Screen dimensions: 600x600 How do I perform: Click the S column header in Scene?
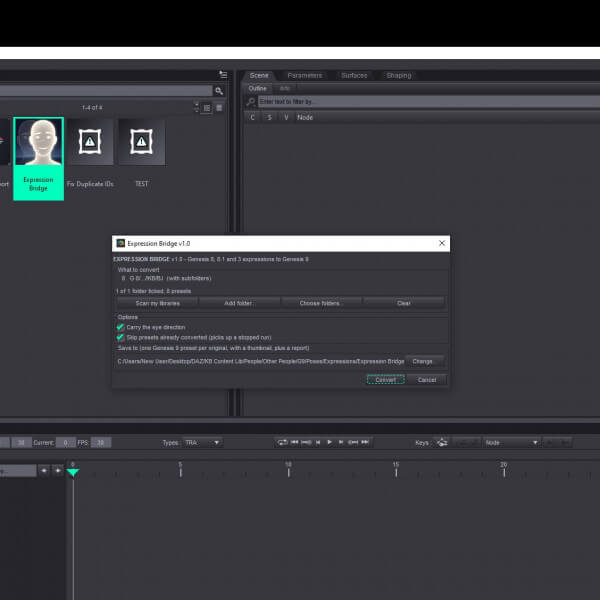click(x=269, y=117)
